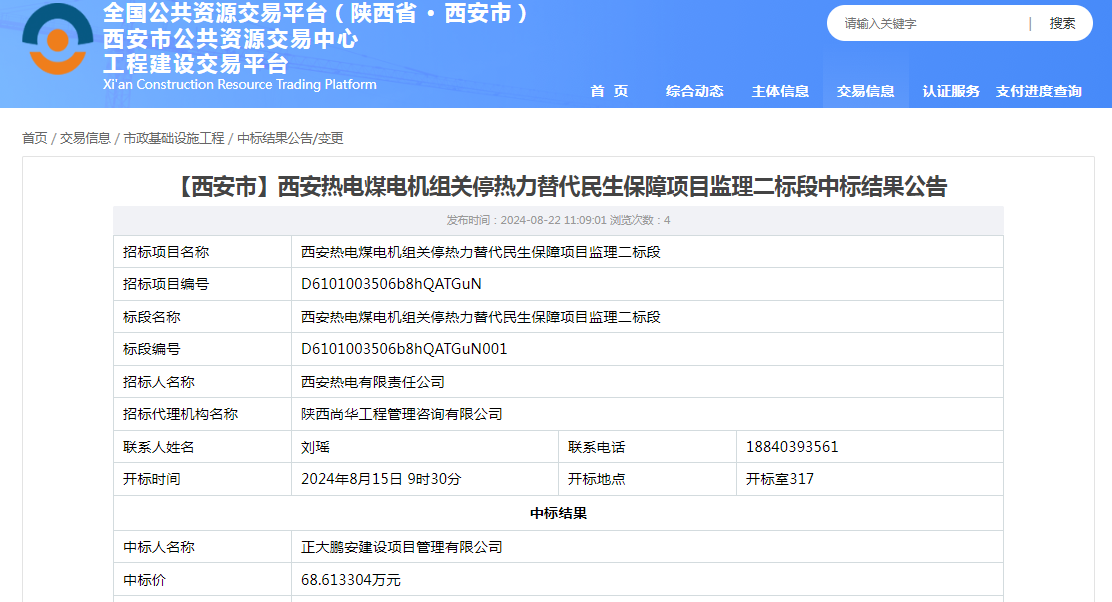This screenshot has height=602, width=1112.
Task: Open 支付进度查询 menu item
Action: tap(1038, 91)
